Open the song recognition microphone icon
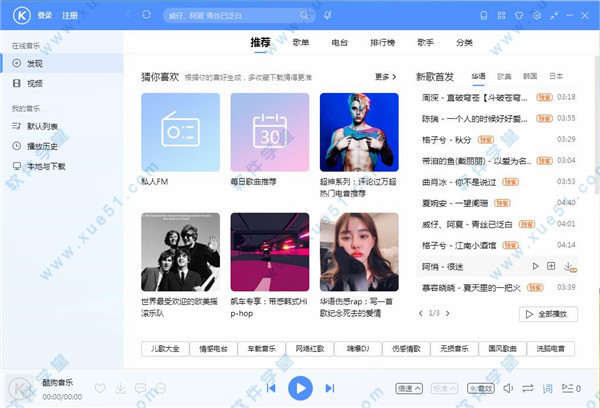600x408 pixels. [x=327, y=15]
